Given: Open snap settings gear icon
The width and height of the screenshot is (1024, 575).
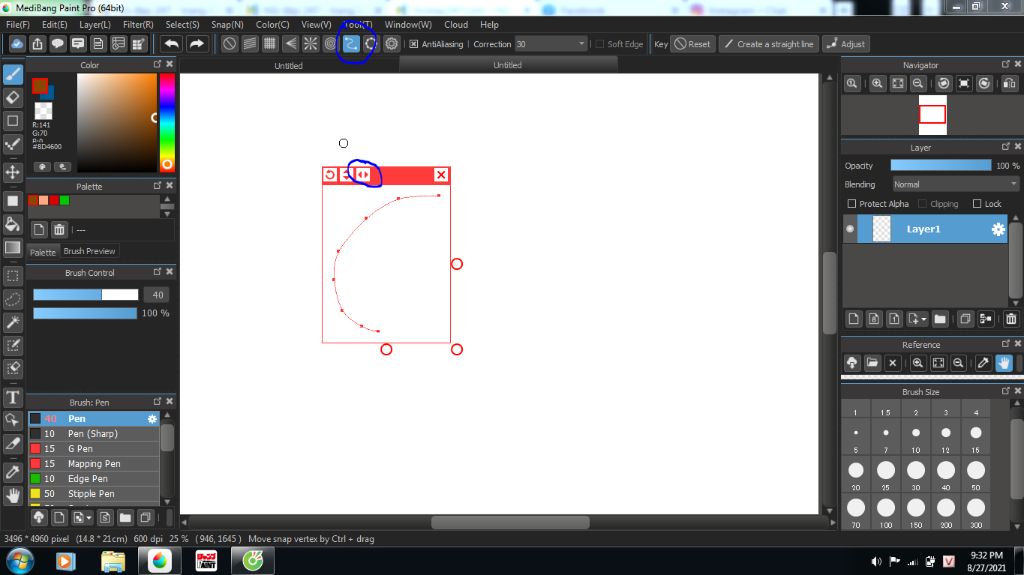Looking at the screenshot, I should click(391, 44).
